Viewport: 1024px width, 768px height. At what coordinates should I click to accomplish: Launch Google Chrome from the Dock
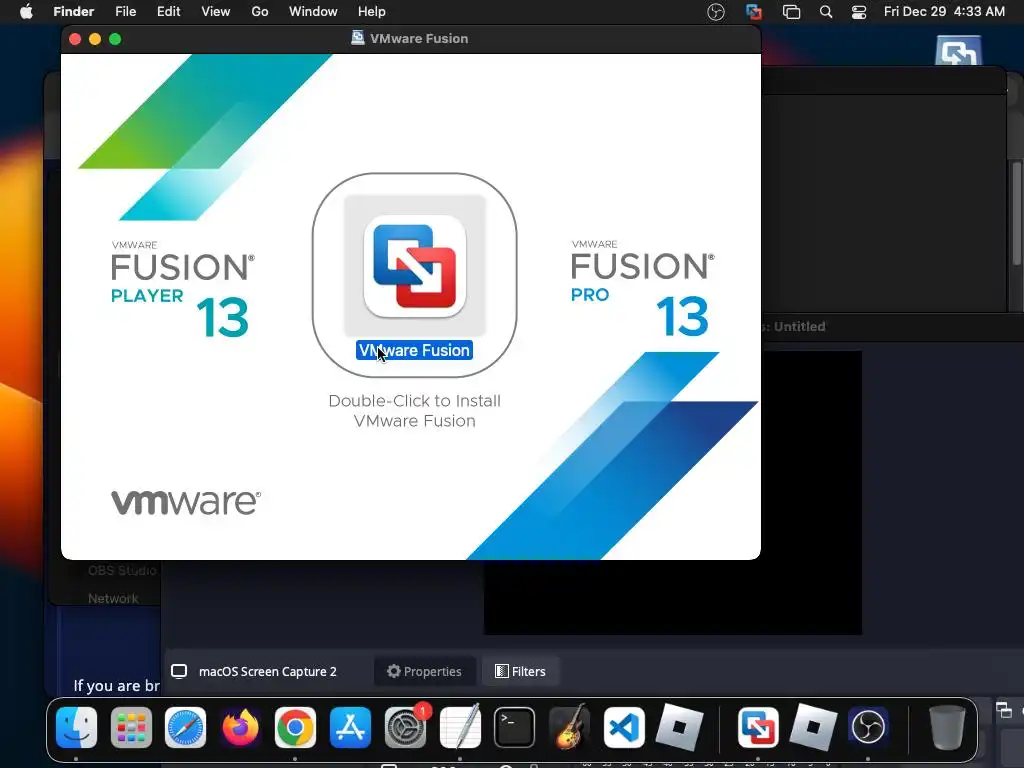click(295, 727)
